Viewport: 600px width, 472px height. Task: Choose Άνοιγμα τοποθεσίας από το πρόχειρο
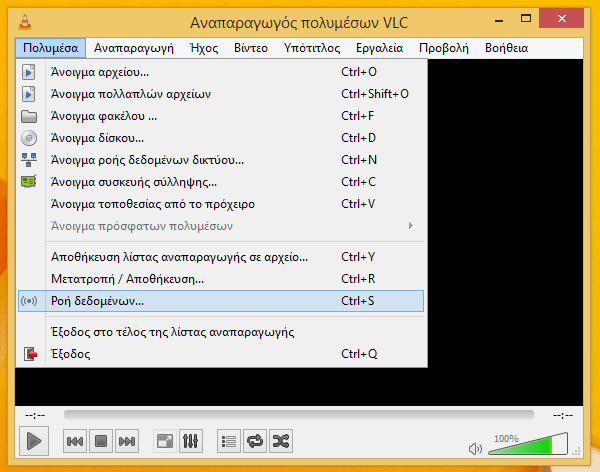[x=221, y=204]
